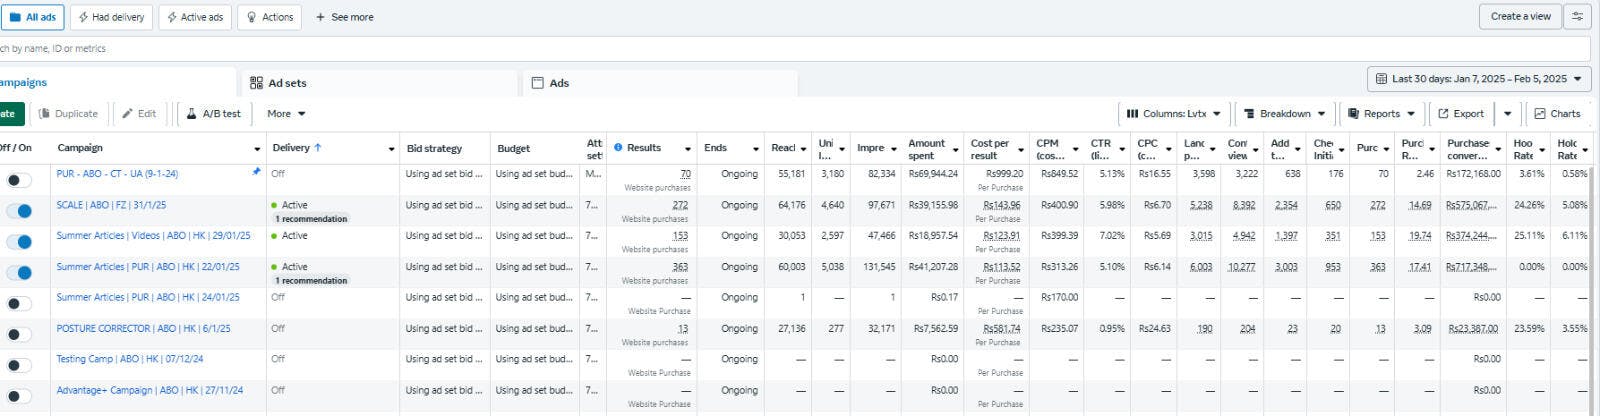Open the Charts panel
The height and width of the screenshot is (416, 1600).
tap(1557, 114)
